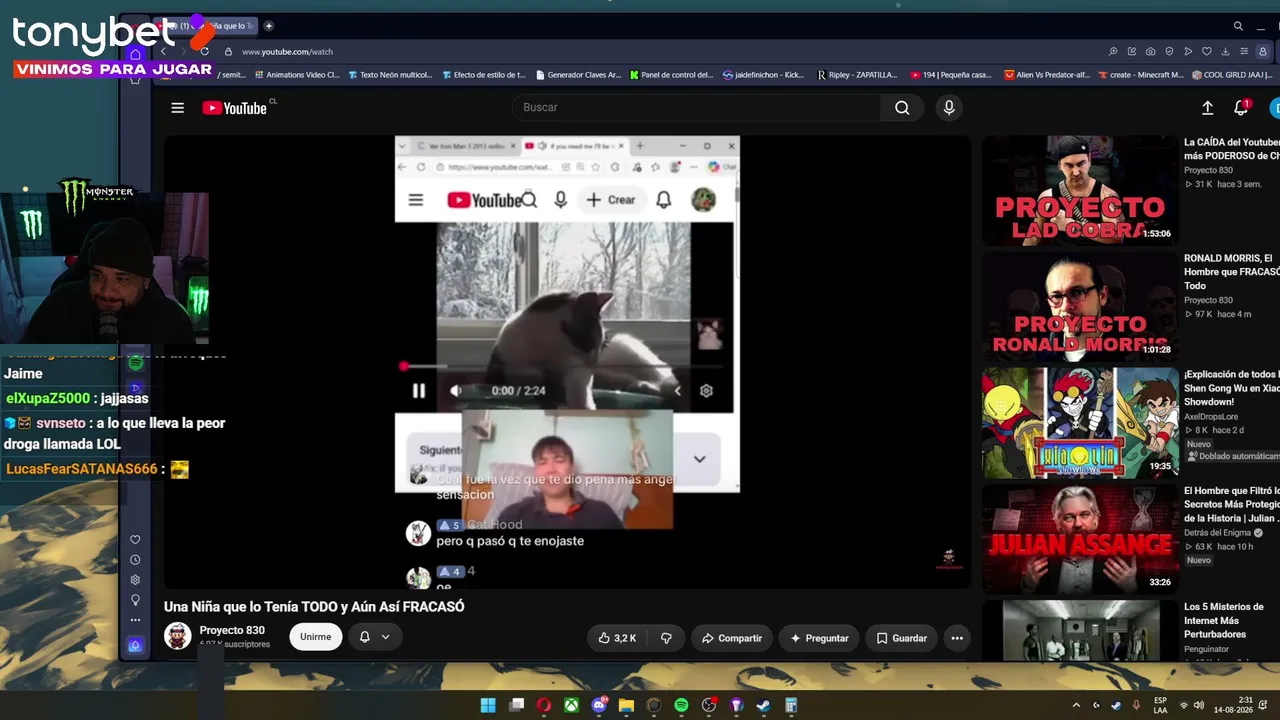This screenshot has height=720, width=1280.
Task: Open the Proyecto Ronald Morris video thumbnail
Action: point(1078,305)
